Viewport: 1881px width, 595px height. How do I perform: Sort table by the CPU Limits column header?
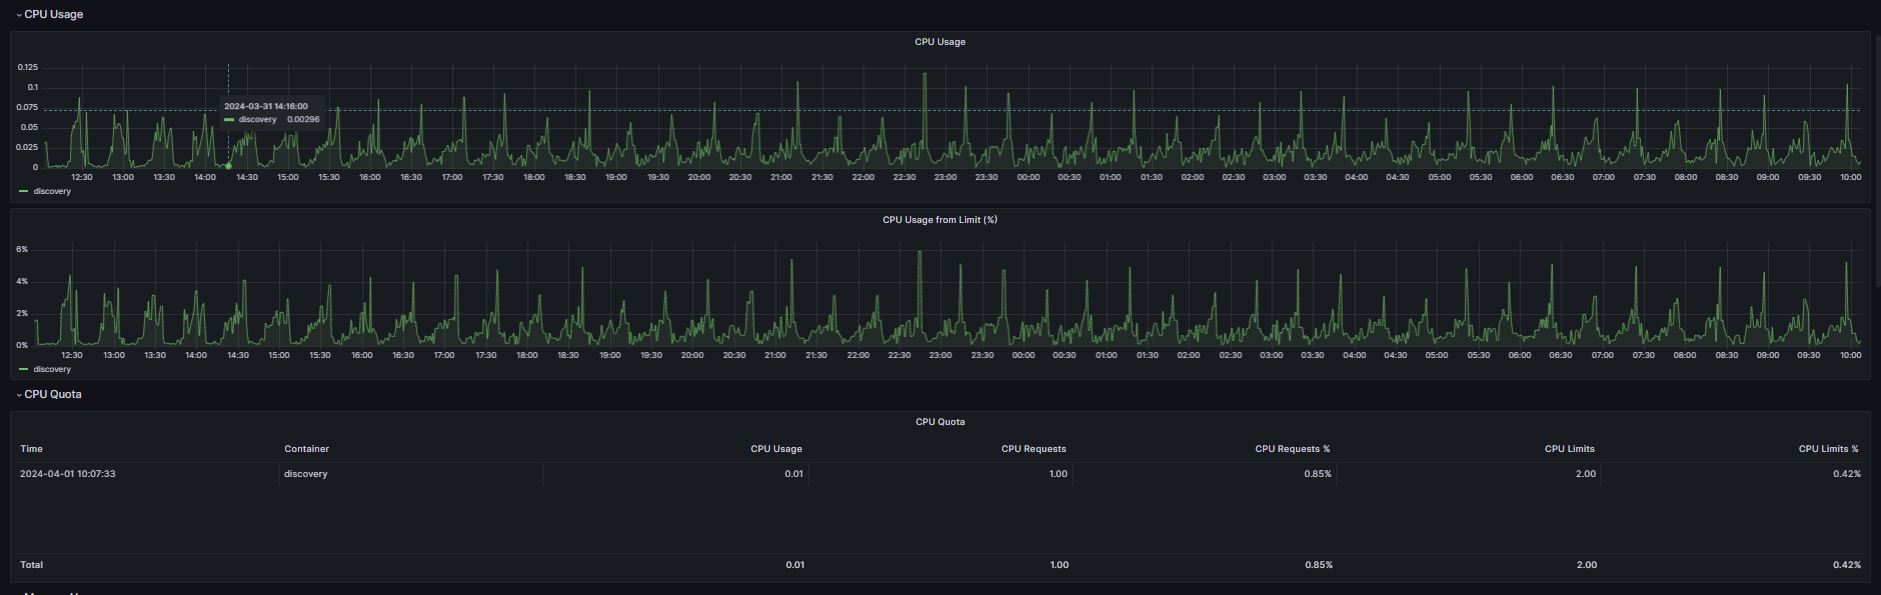click(1570, 449)
